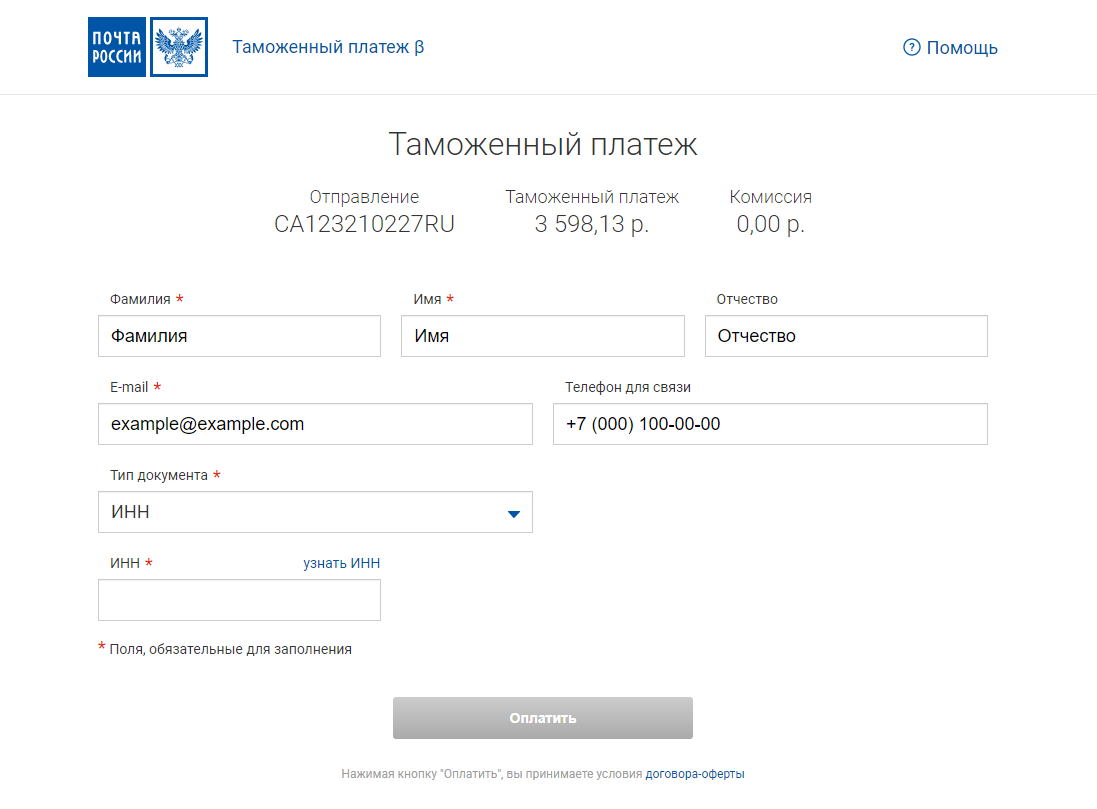Click the Телефон для связи field
The image size is (1097, 809).
pyautogui.click(x=769, y=424)
